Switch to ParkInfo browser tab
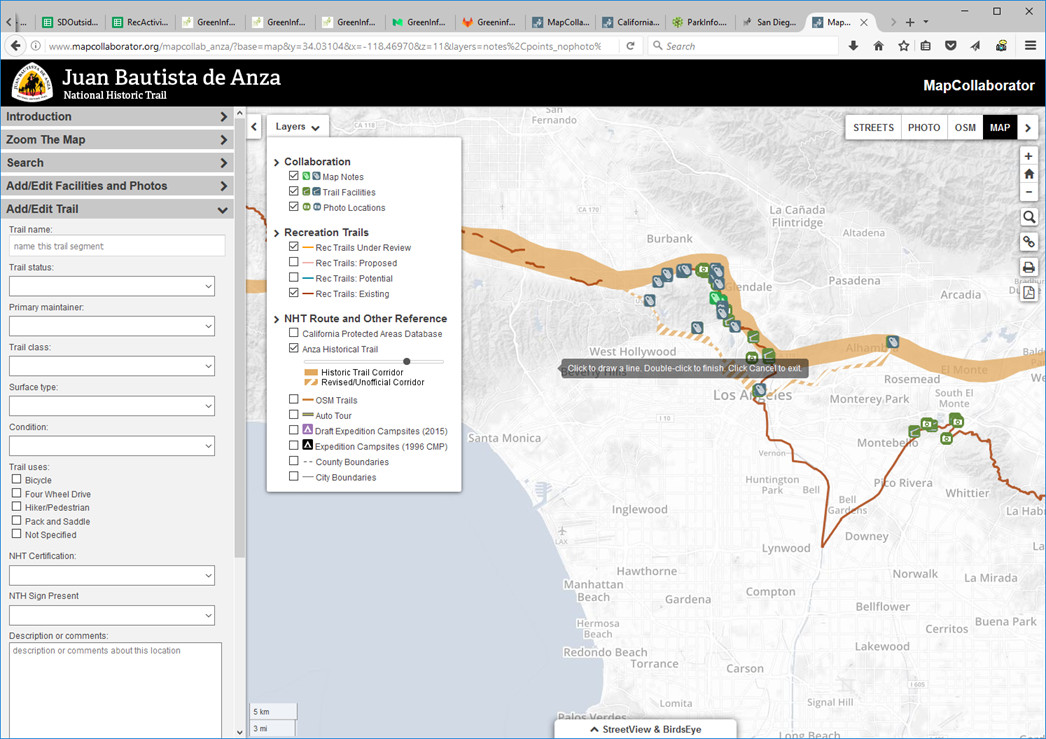Screen dimensions: 1046x739 click(x=700, y=22)
